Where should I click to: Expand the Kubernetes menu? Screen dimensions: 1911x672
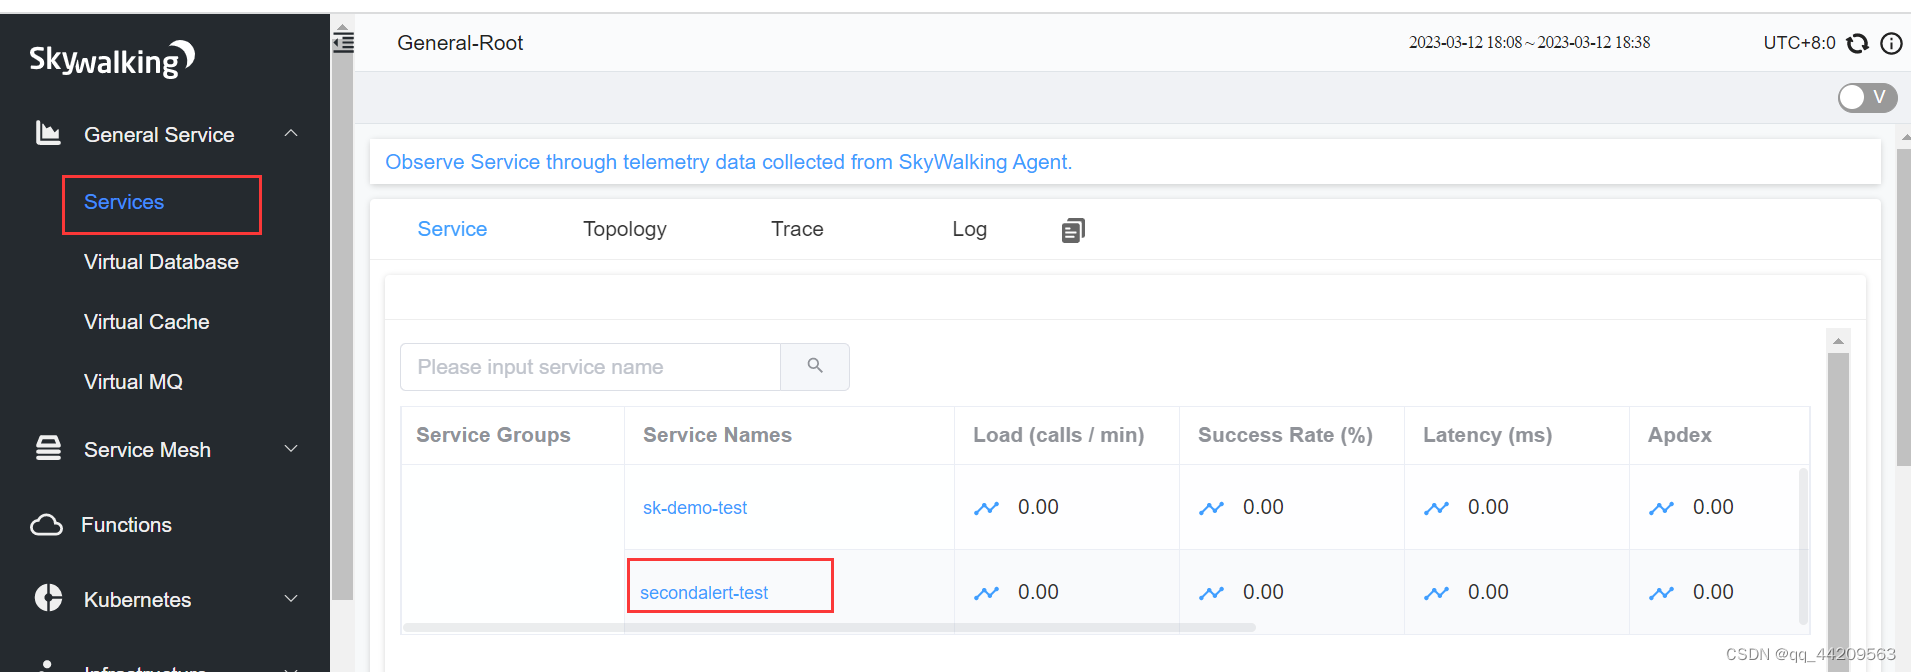tap(291, 599)
